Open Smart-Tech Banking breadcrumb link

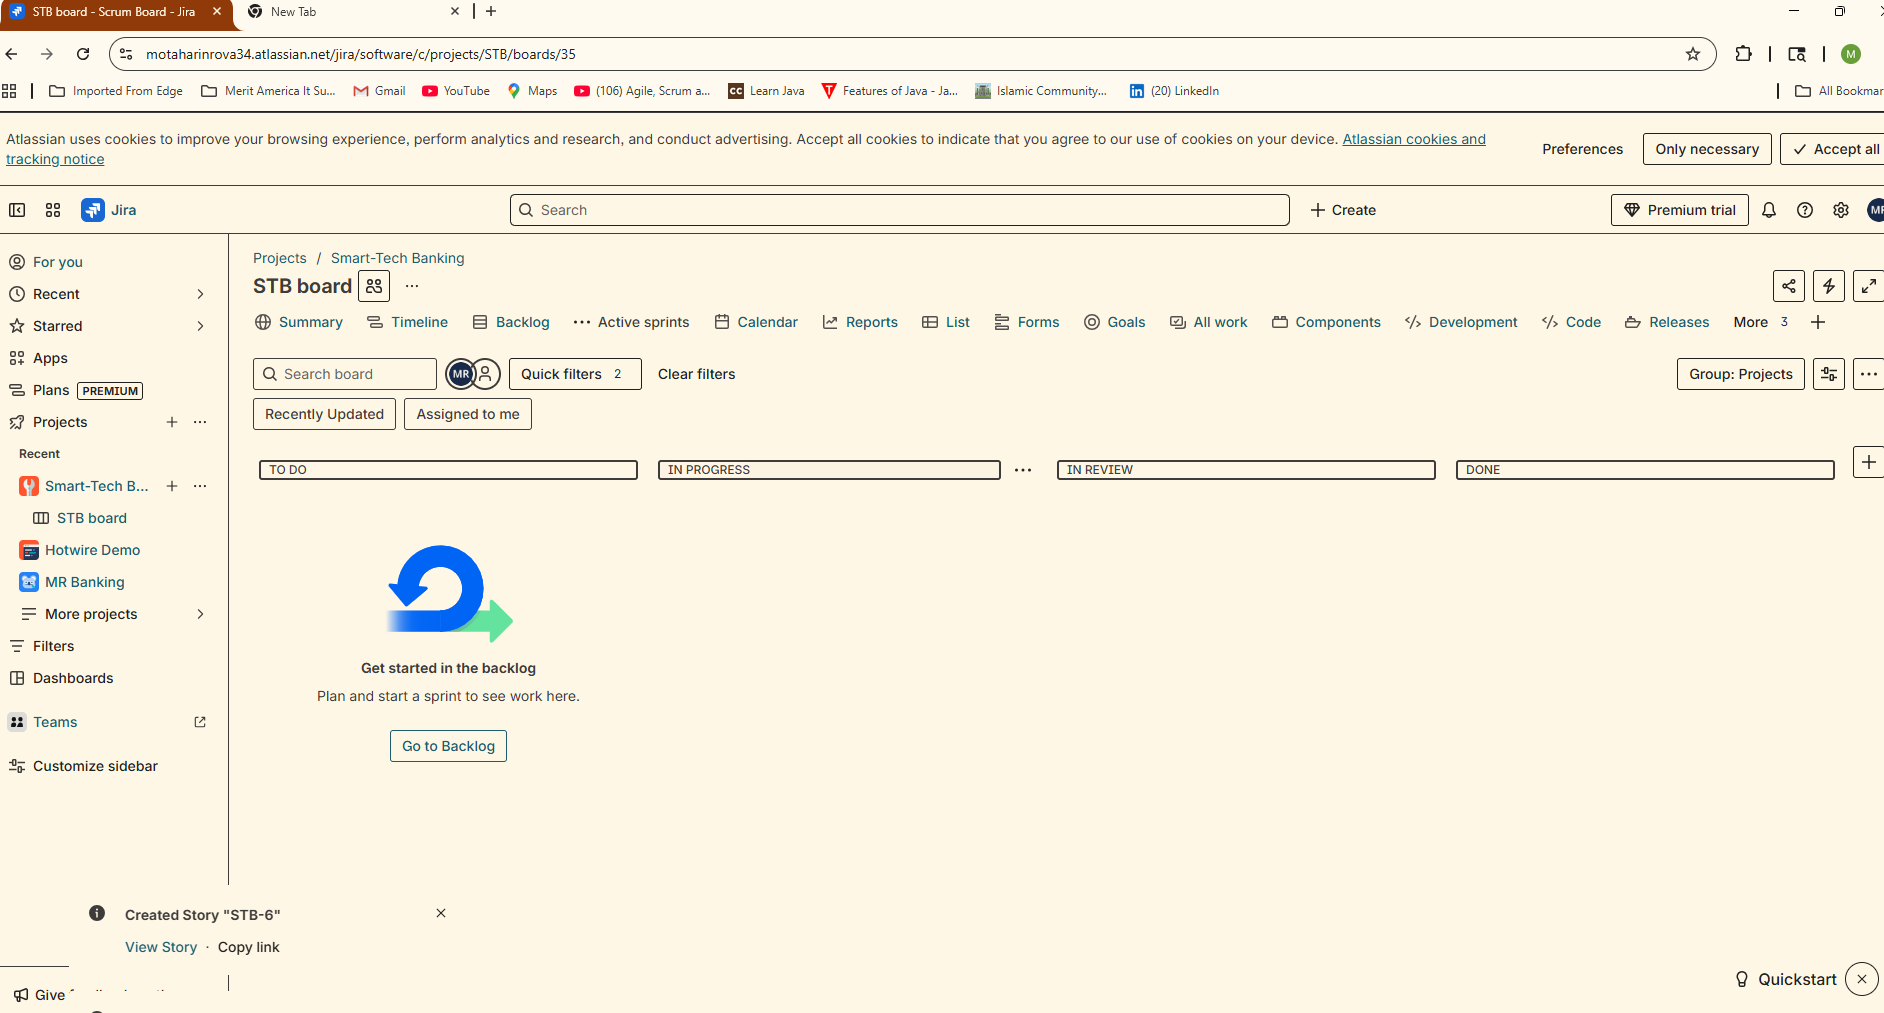pos(398,258)
